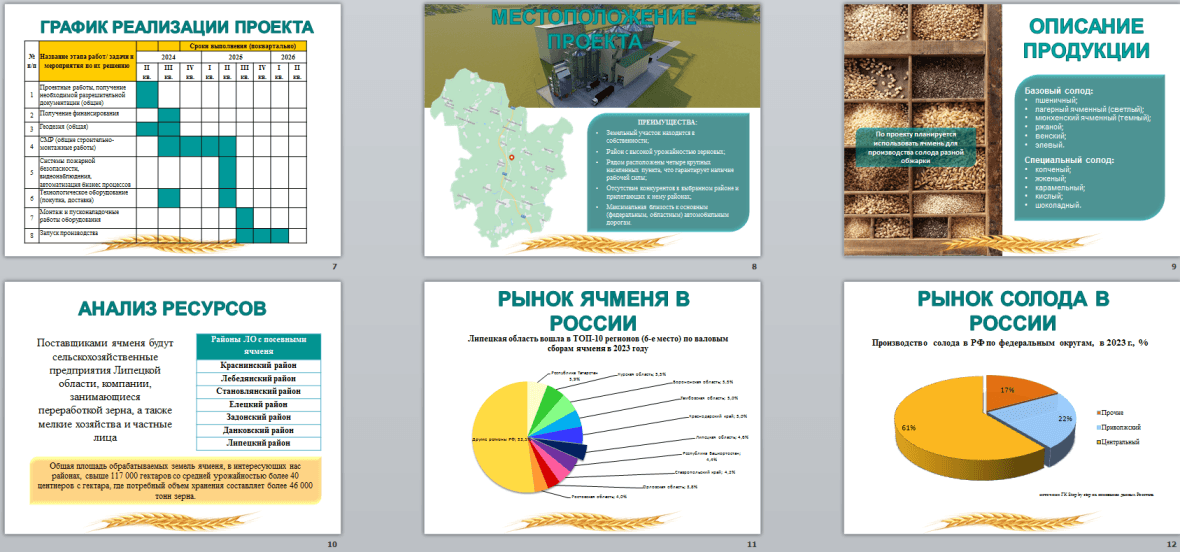The height and width of the screenshot is (552, 1180).
Task: Click the 'Елецкий район' table row
Action: (x=258, y=405)
